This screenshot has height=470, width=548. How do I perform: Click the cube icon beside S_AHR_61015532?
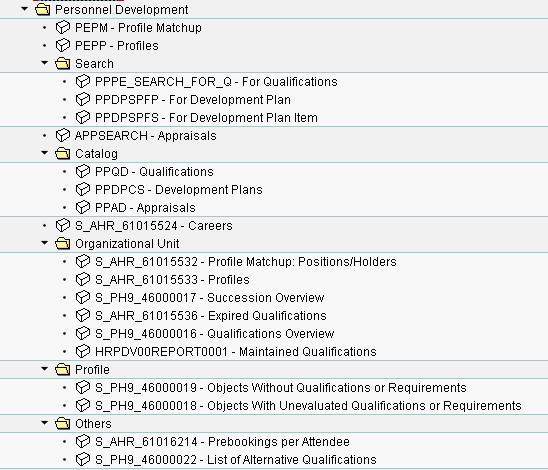click(83, 261)
